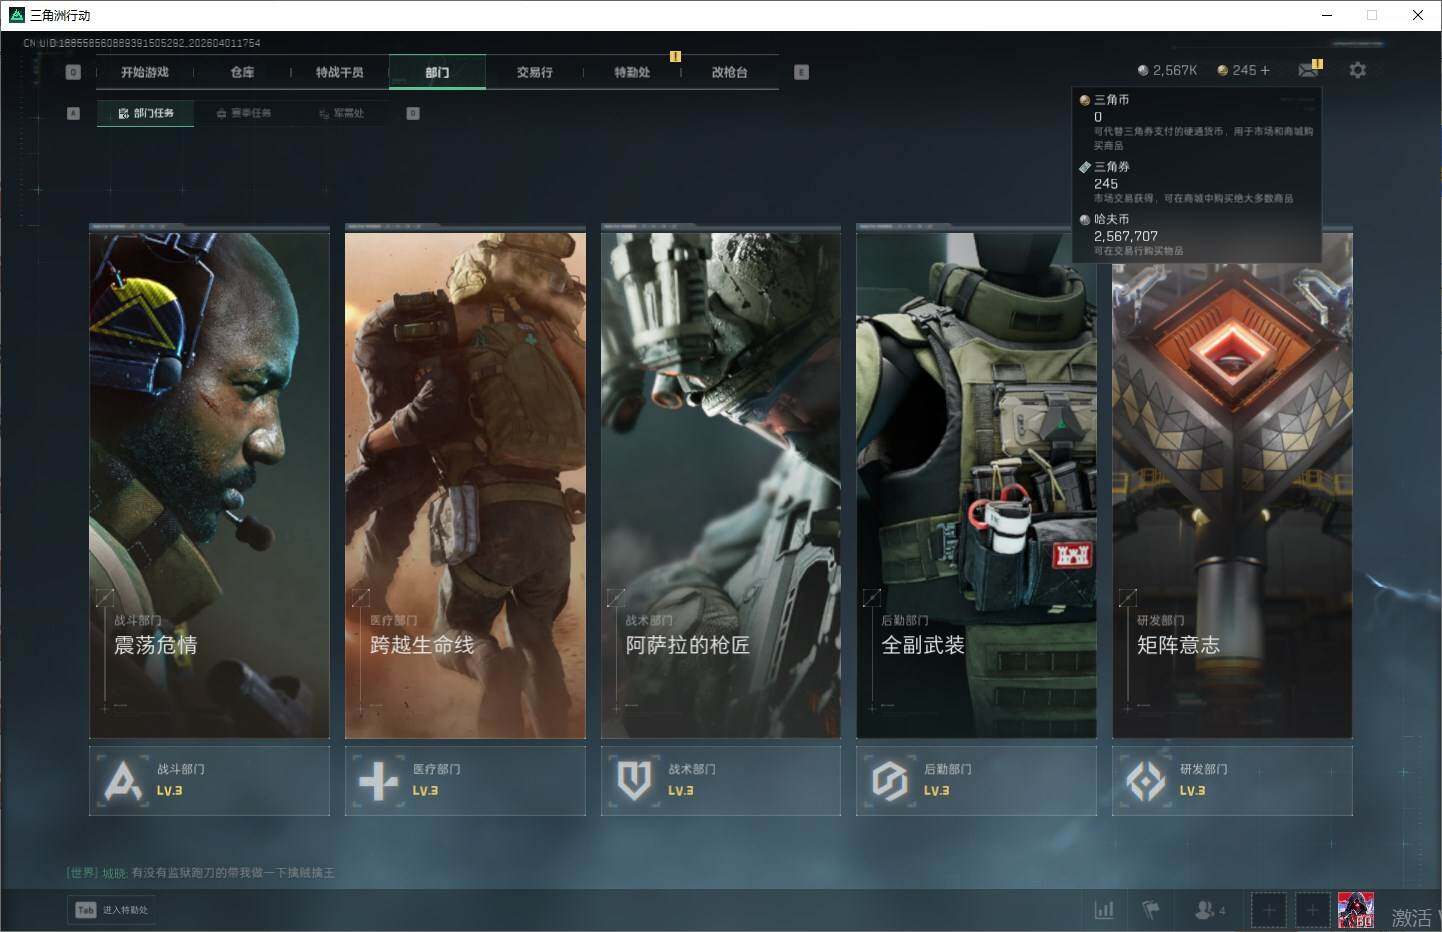Click the 后勤部门 hexagon icon
This screenshot has width=1442, height=932.
889,780
